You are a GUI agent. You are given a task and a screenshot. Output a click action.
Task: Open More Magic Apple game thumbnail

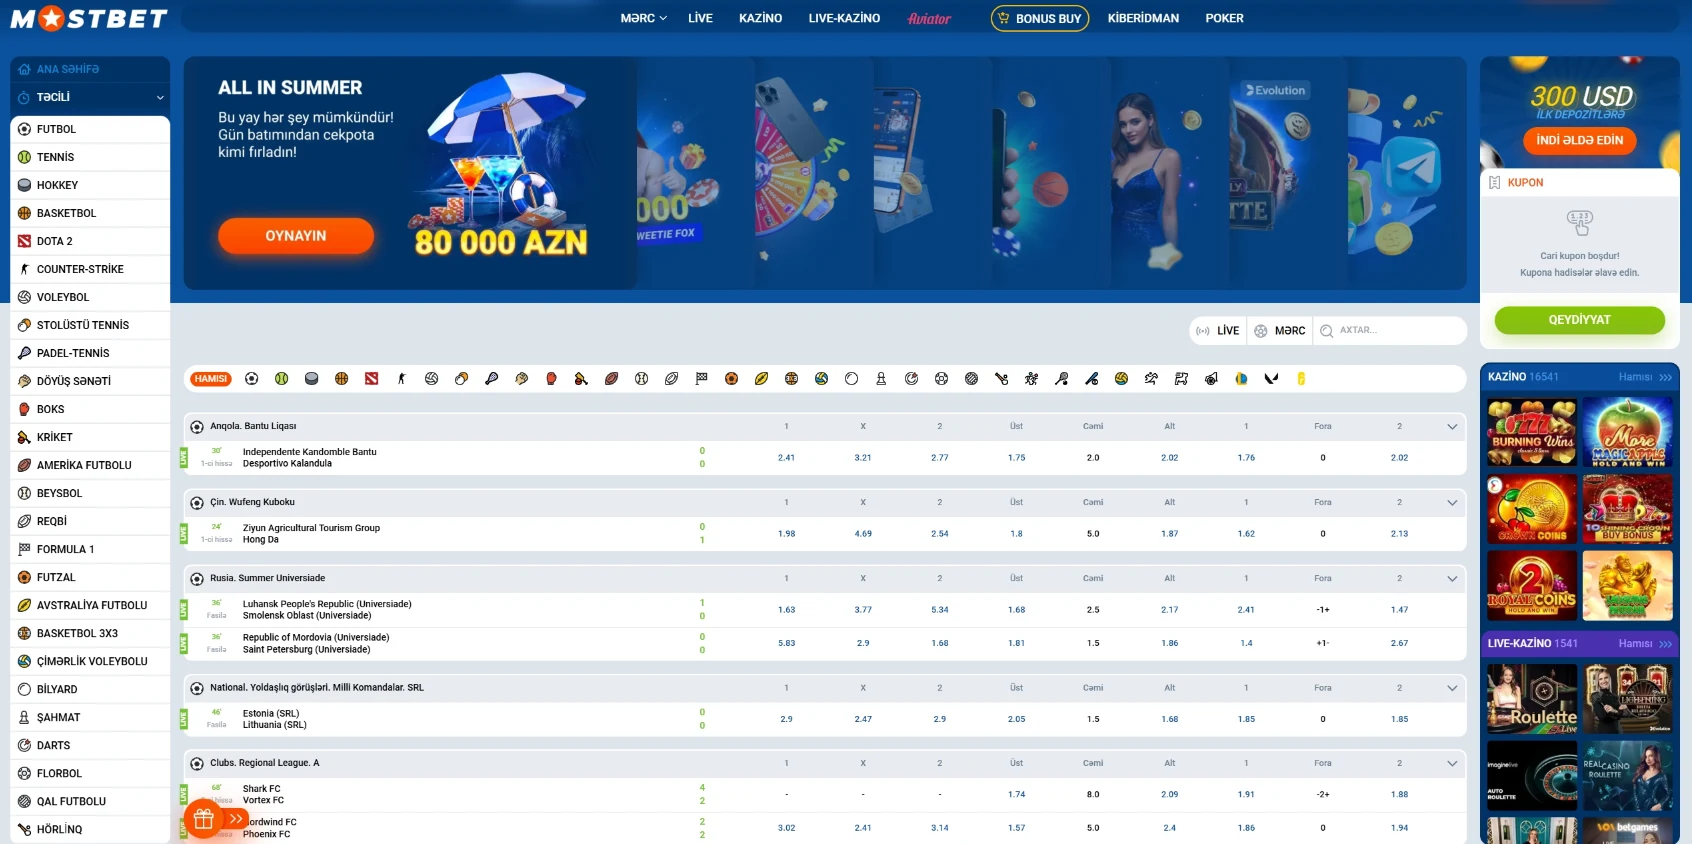point(1627,432)
